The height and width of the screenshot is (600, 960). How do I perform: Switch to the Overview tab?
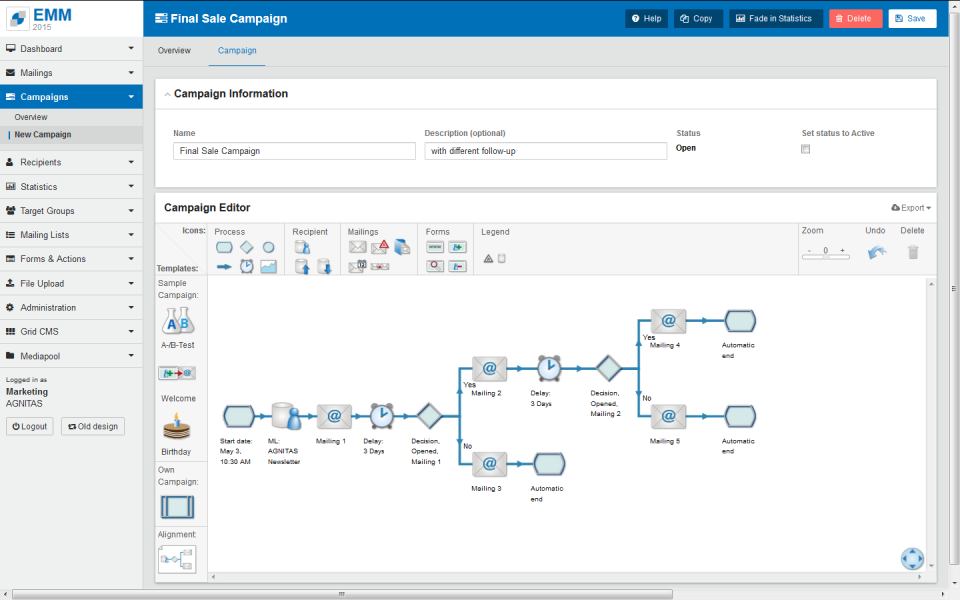click(174, 51)
